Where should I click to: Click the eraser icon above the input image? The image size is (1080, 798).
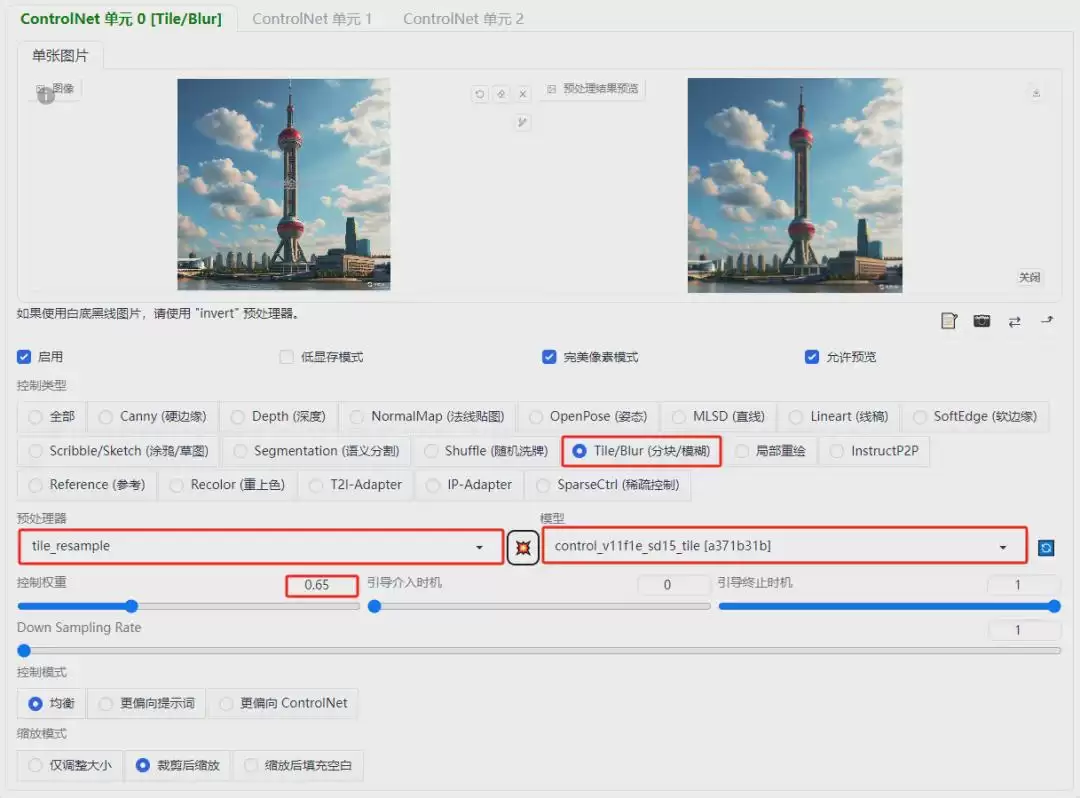[501, 94]
